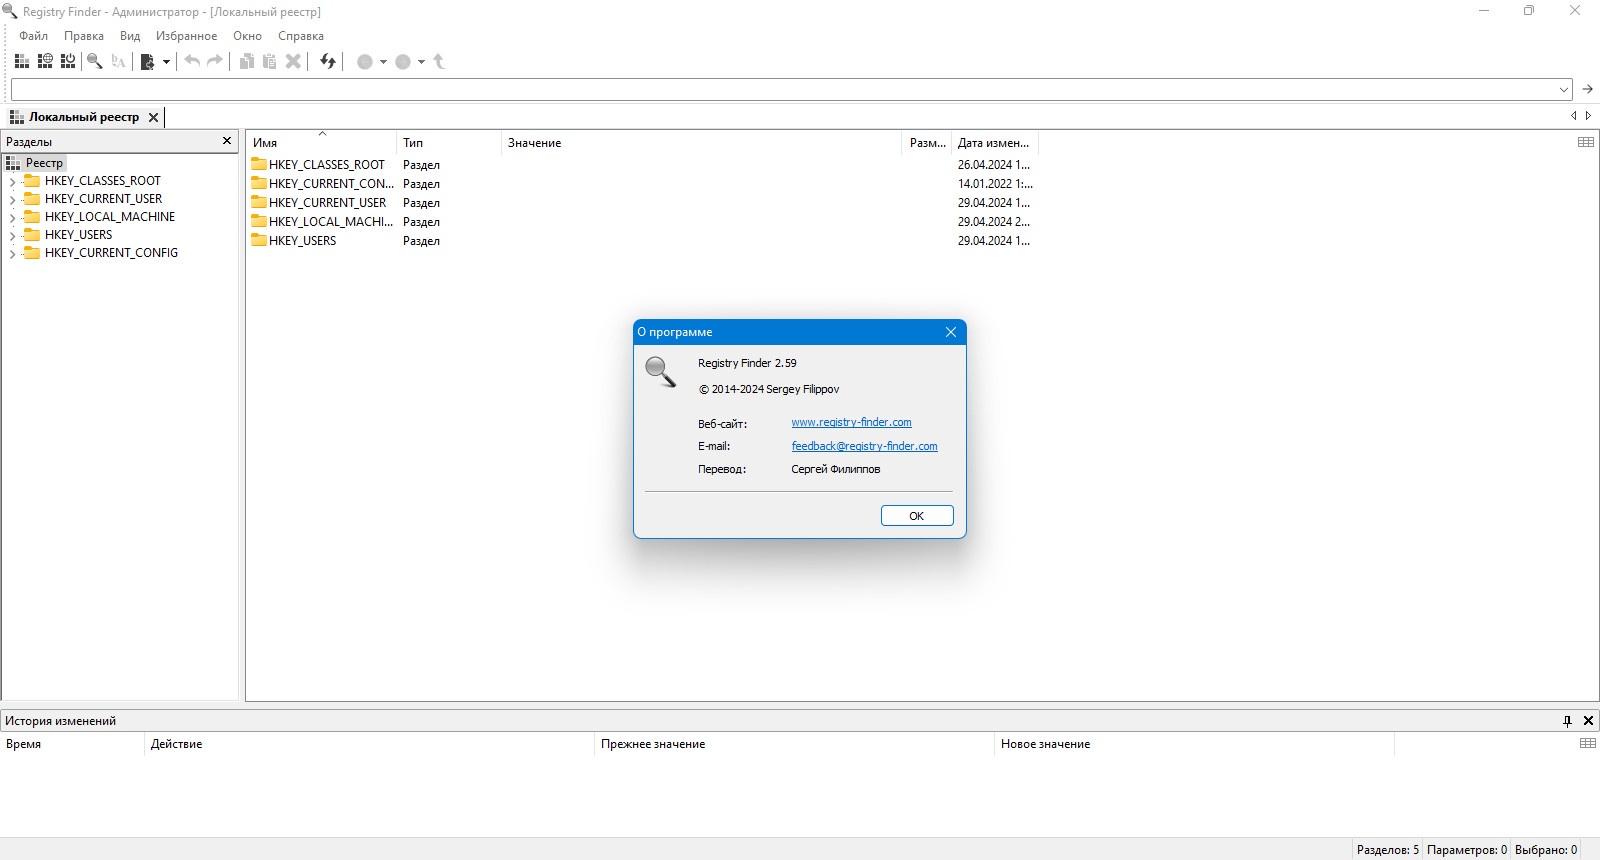Viewport: 1600px width, 860px height.
Task: Open the Find magnifier tool
Action: pos(95,62)
